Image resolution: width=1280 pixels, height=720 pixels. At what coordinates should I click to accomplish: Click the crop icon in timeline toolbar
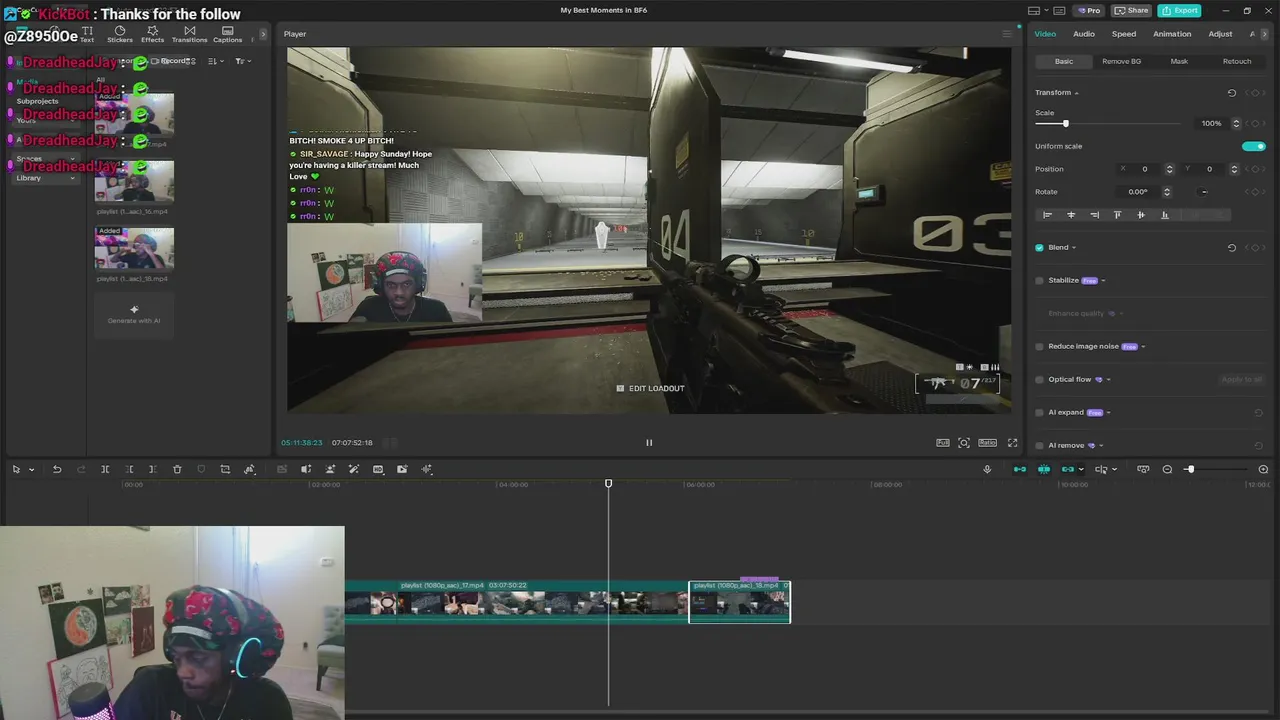coord(225,469)
